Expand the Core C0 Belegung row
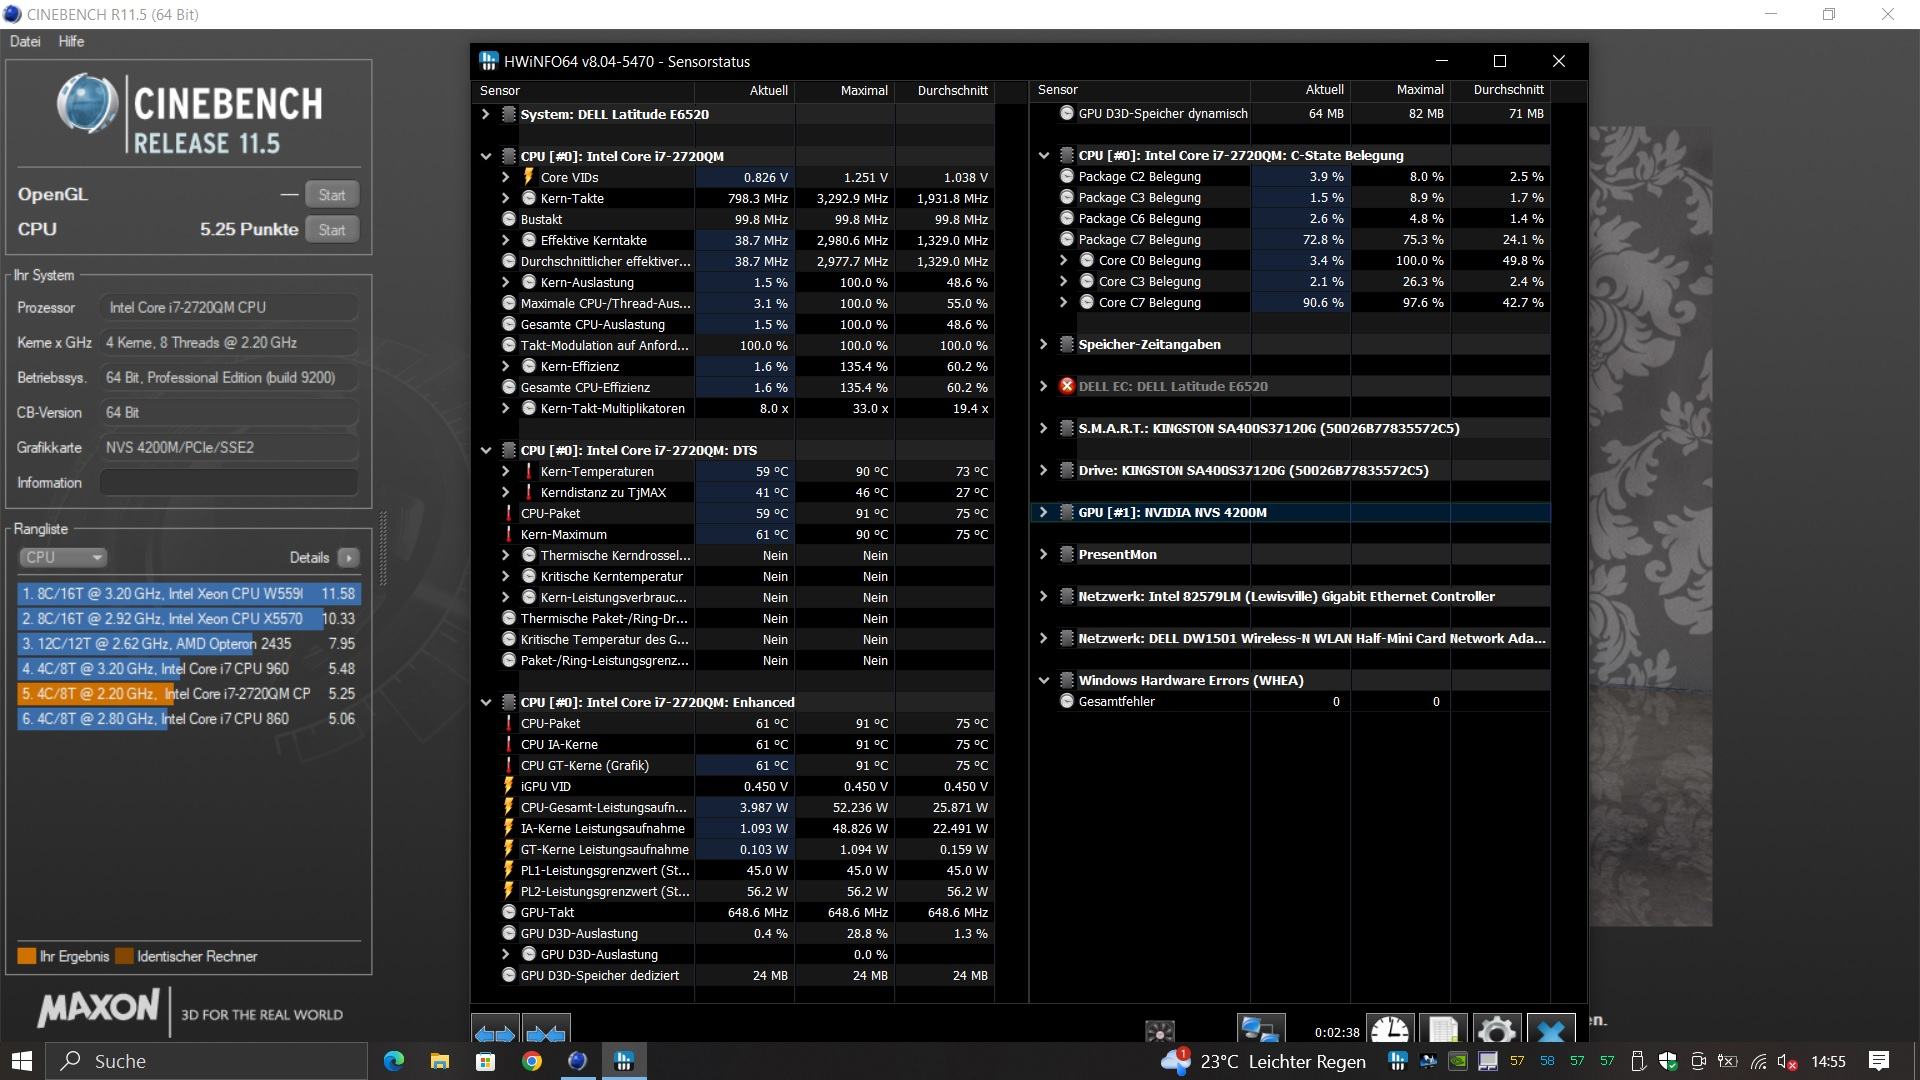The image size is (1920, 1080). tap(1063, 260)
